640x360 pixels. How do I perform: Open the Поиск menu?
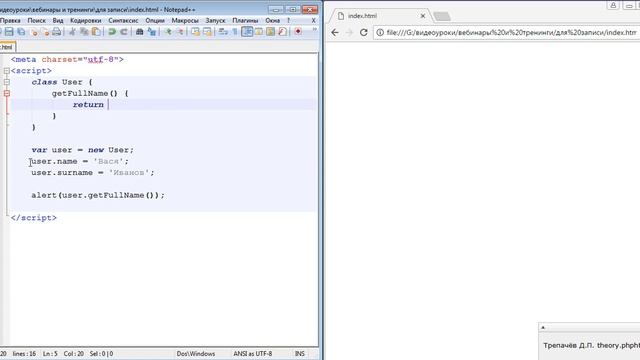pos(36,20)
